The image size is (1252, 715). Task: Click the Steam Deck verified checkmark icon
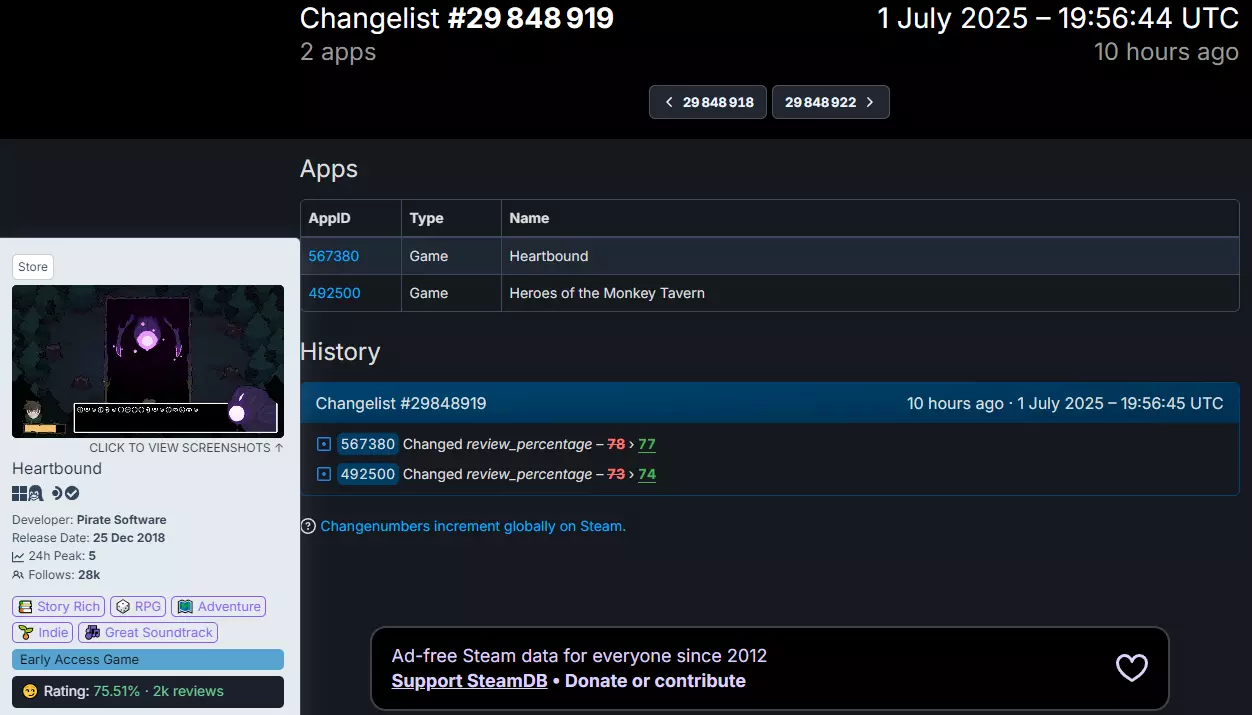72,493
